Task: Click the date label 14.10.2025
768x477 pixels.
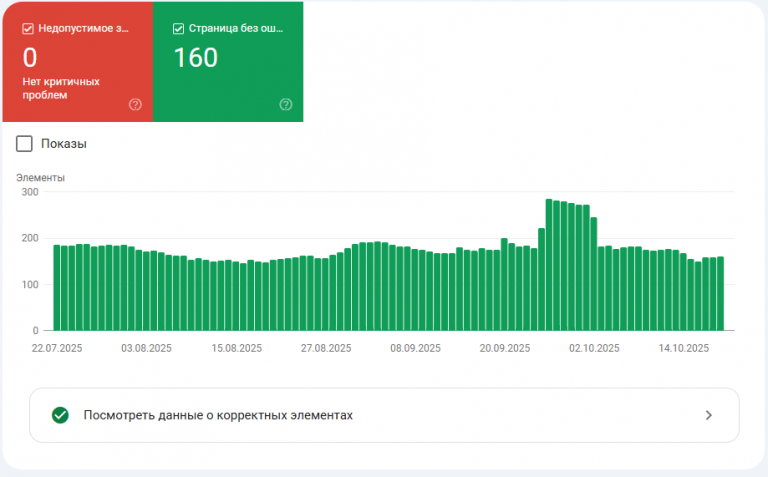Action: (x=684, y=348)
